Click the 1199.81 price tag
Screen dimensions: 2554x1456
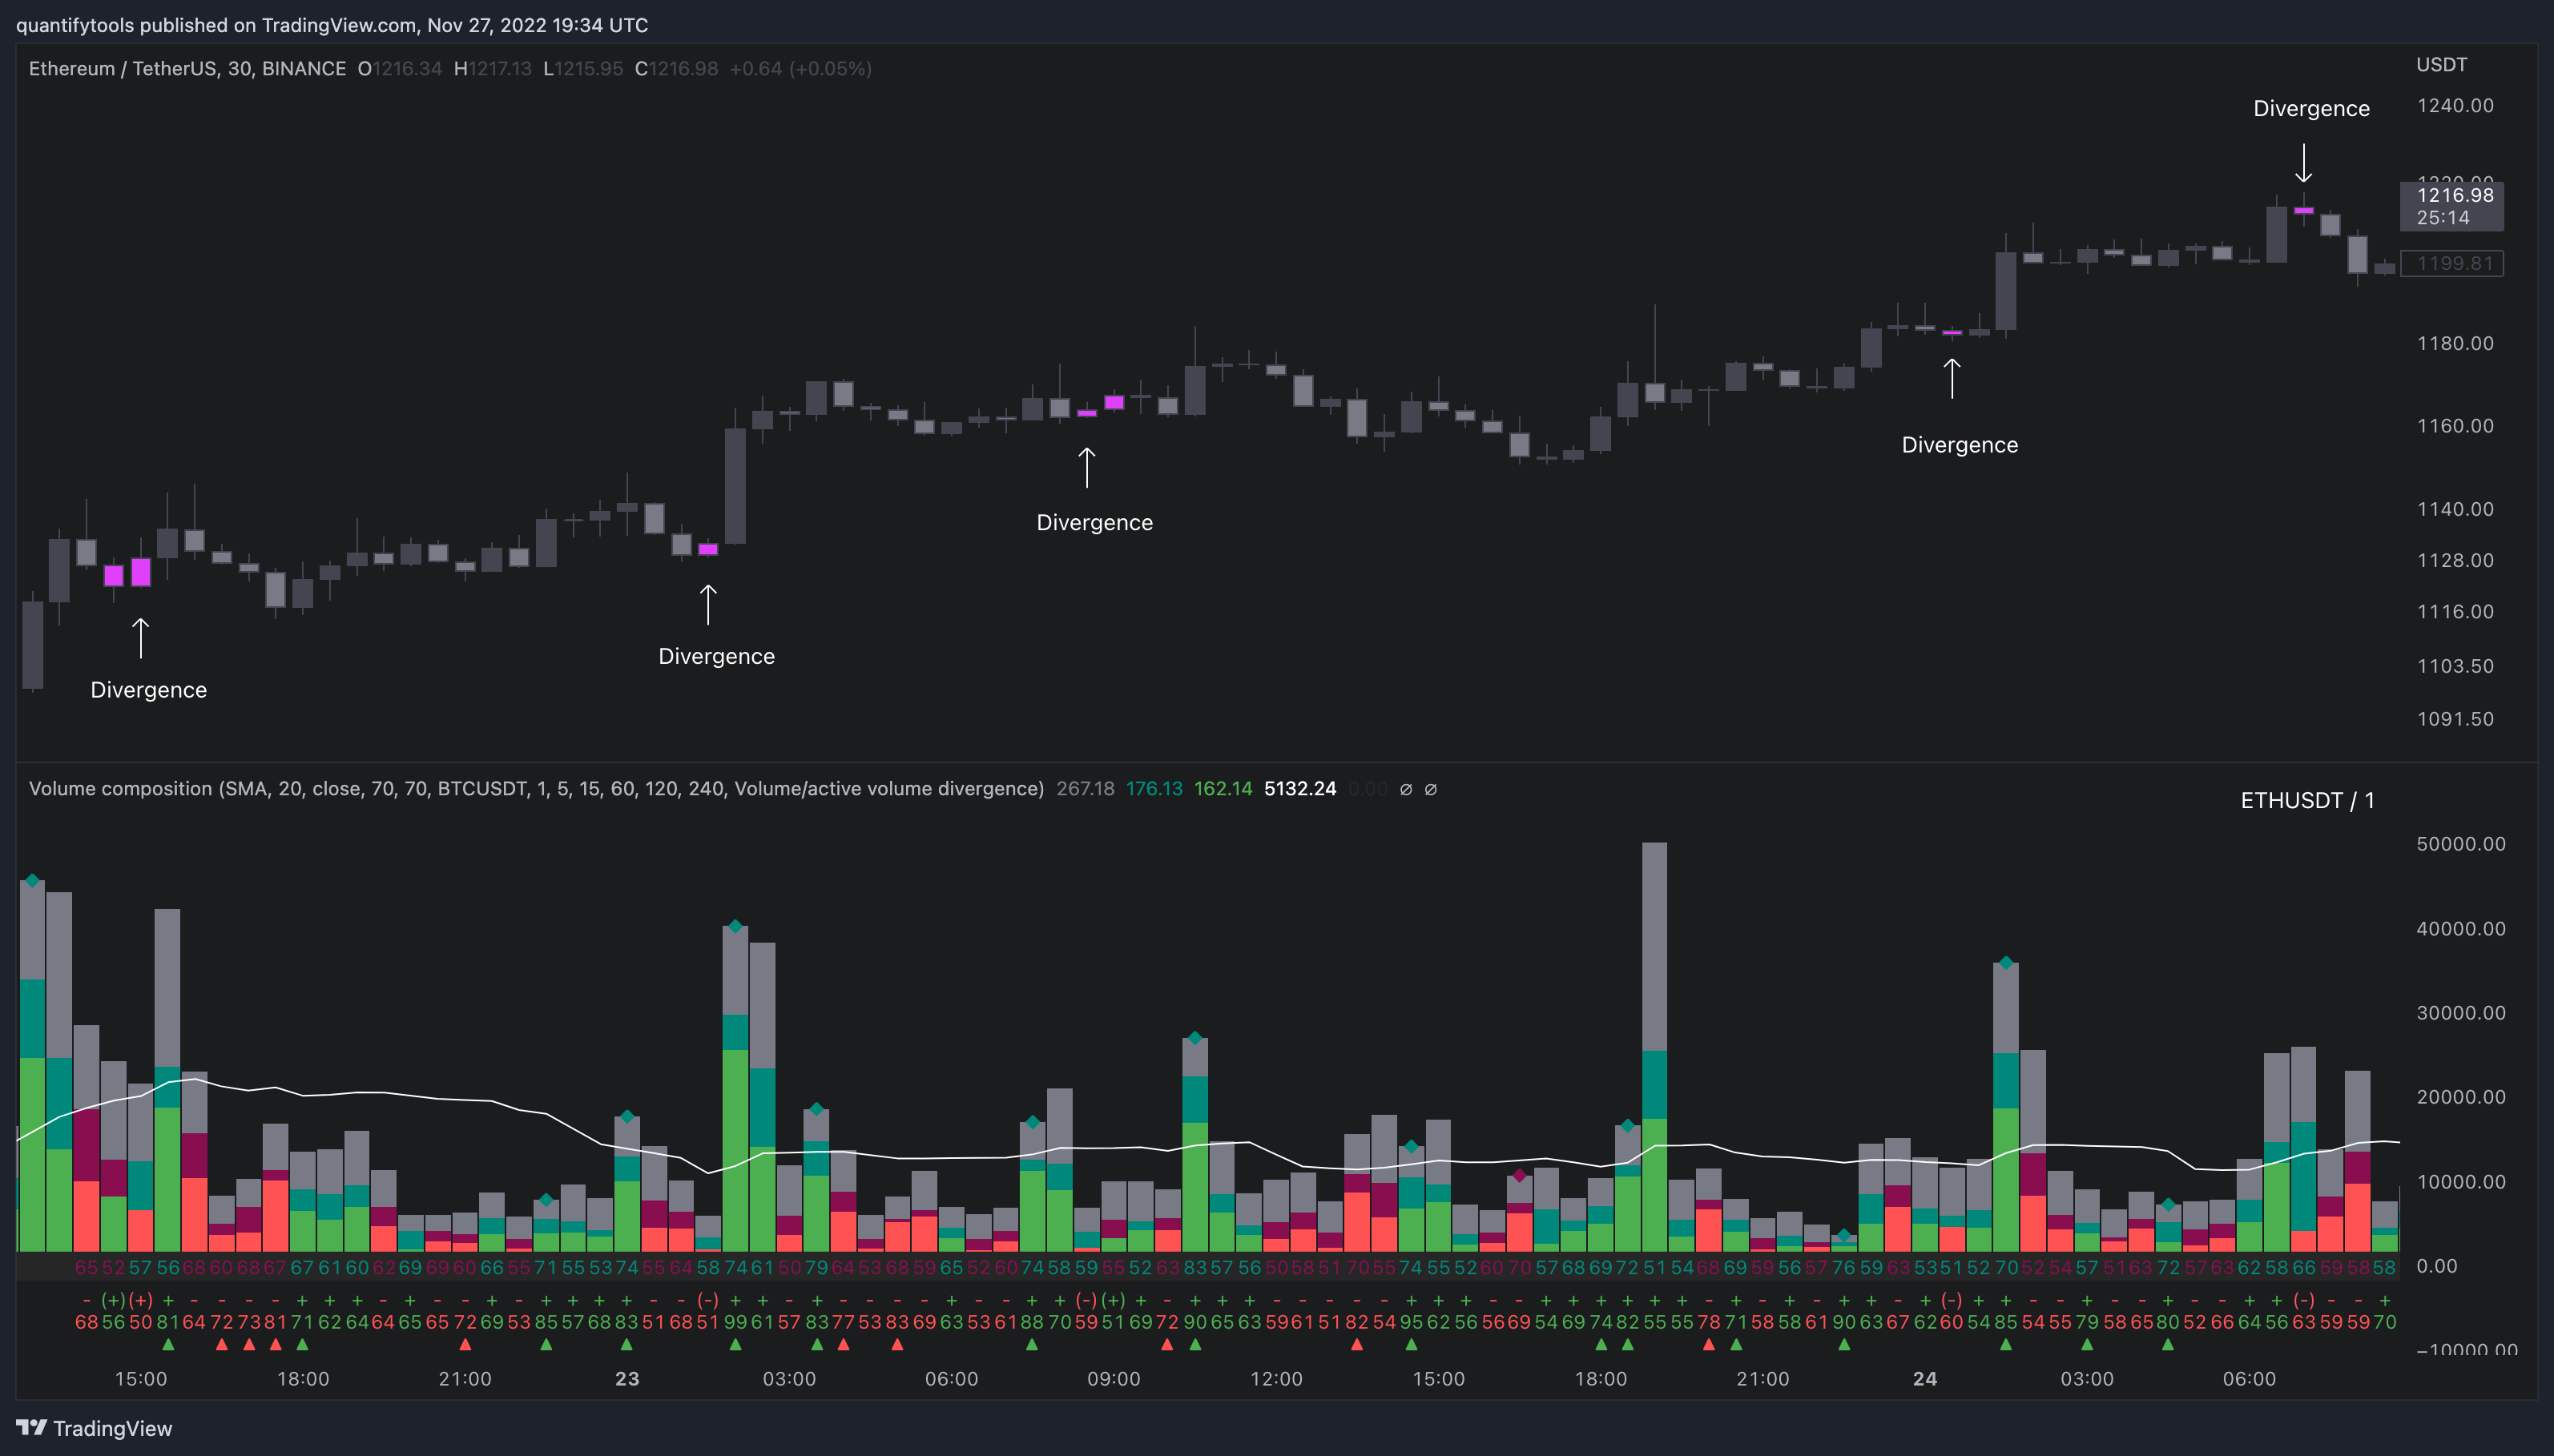(x=2452, y=263)
